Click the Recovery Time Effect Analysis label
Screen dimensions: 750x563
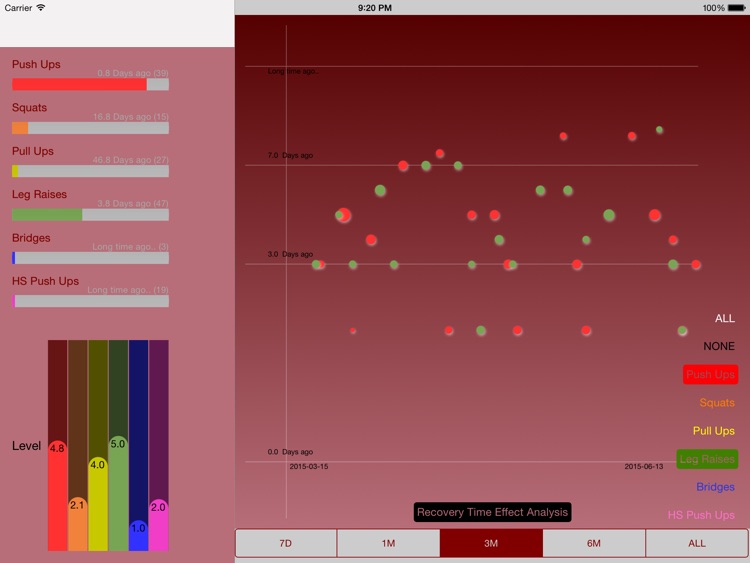(492, 512)
